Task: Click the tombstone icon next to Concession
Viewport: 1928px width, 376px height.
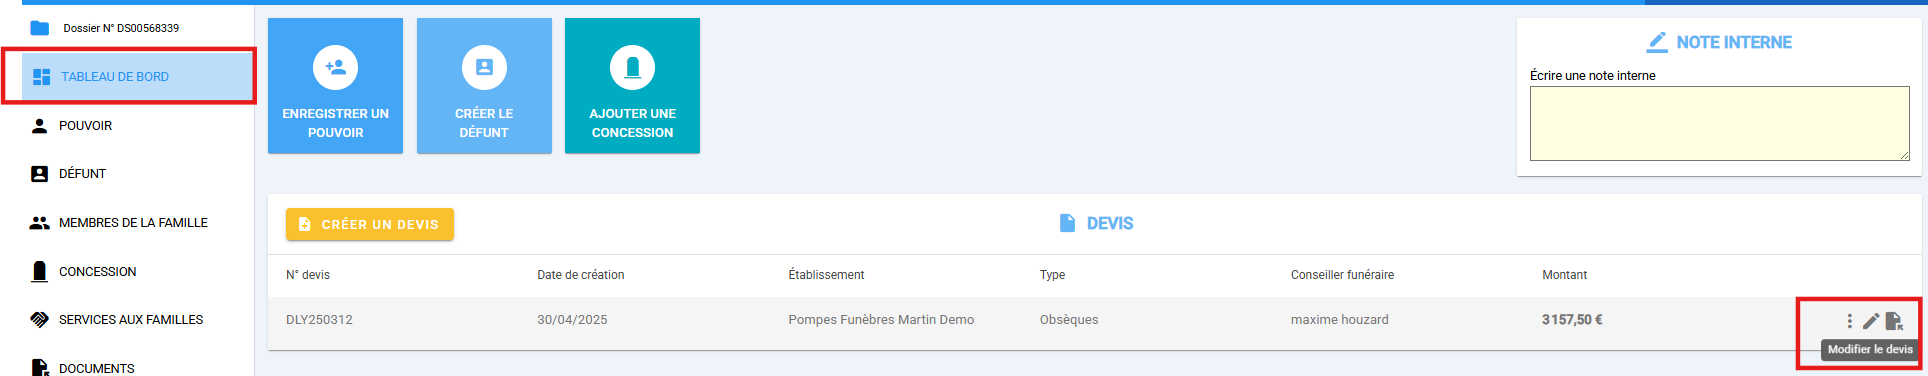Action: (x=39, y=271)
